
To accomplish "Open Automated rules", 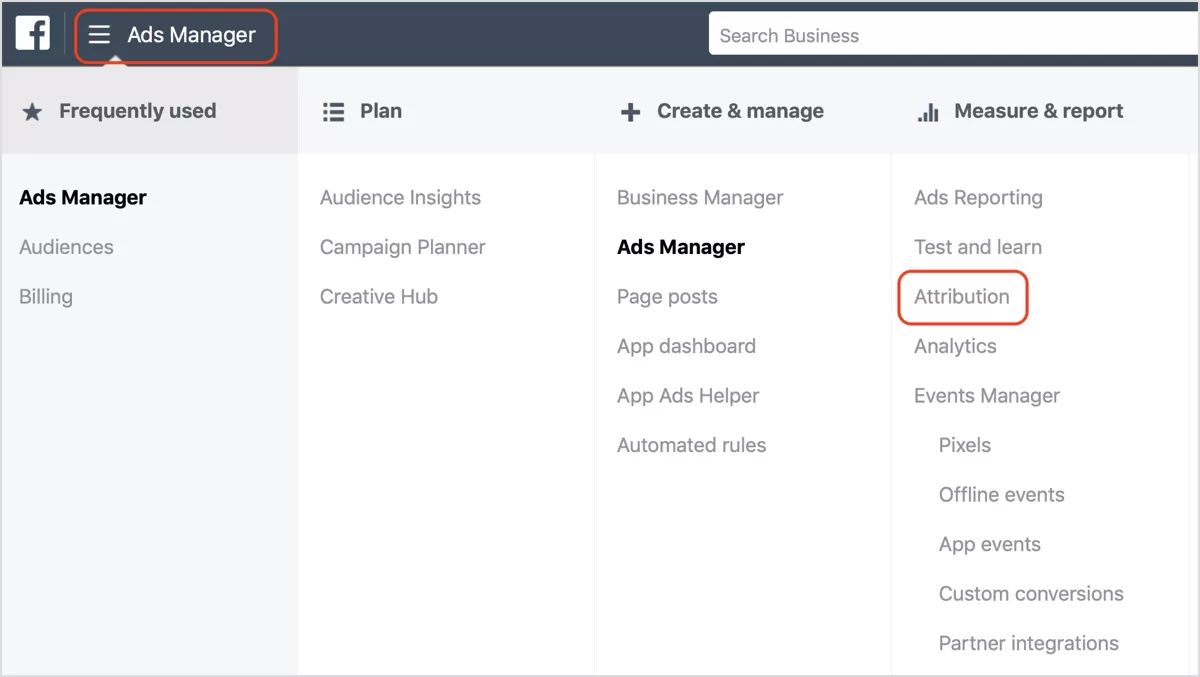I will [x=692, y=445].
